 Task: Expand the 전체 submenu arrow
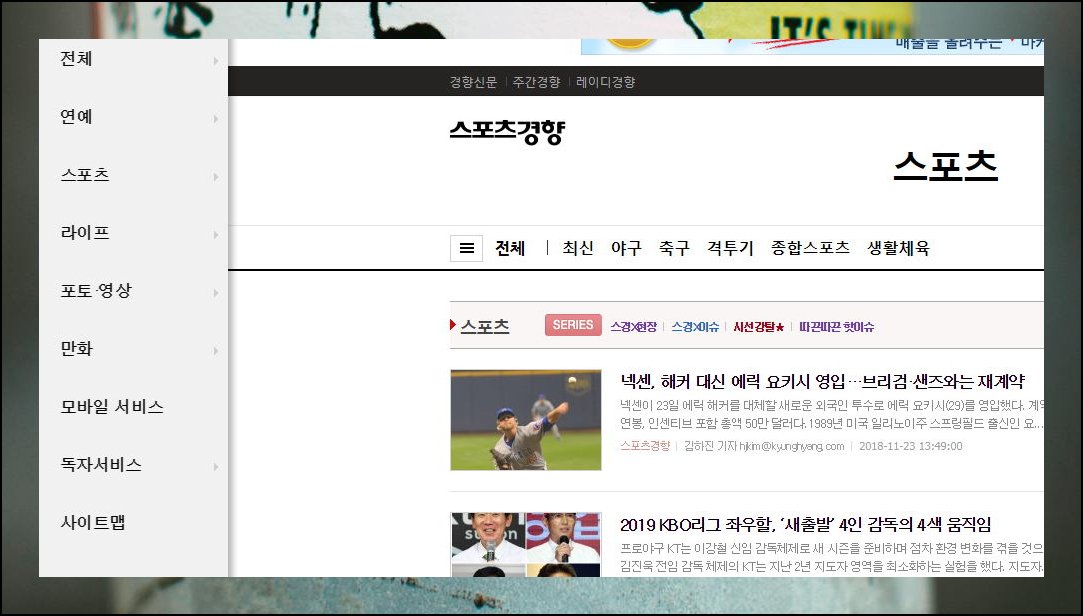coord(216,61)
